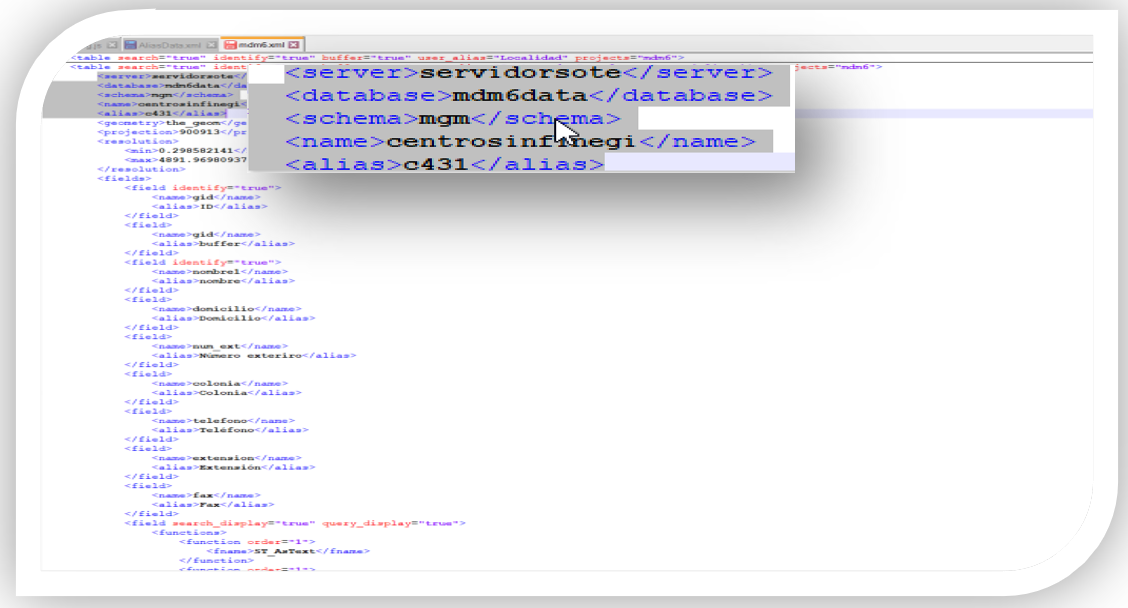Click the blue disk icon on AliasData.xml tab

click(x=129, y=46)
